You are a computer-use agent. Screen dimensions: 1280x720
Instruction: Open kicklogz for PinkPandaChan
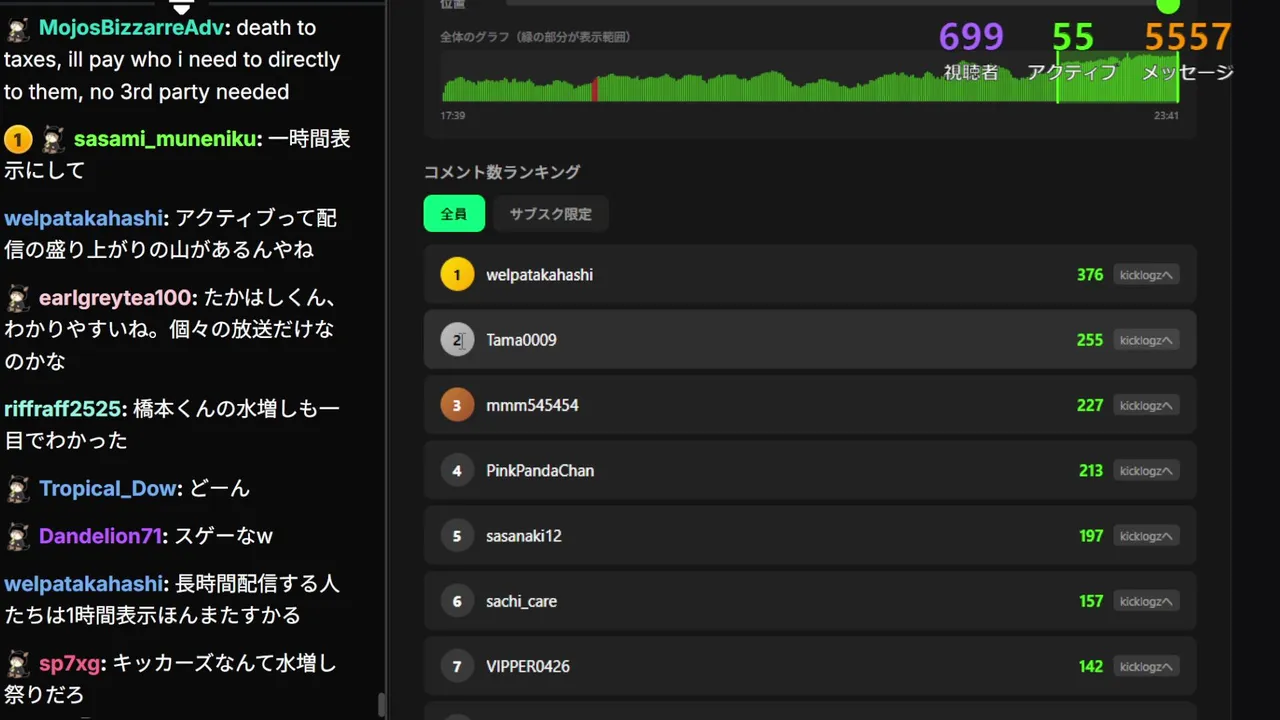pos(1146,471)
